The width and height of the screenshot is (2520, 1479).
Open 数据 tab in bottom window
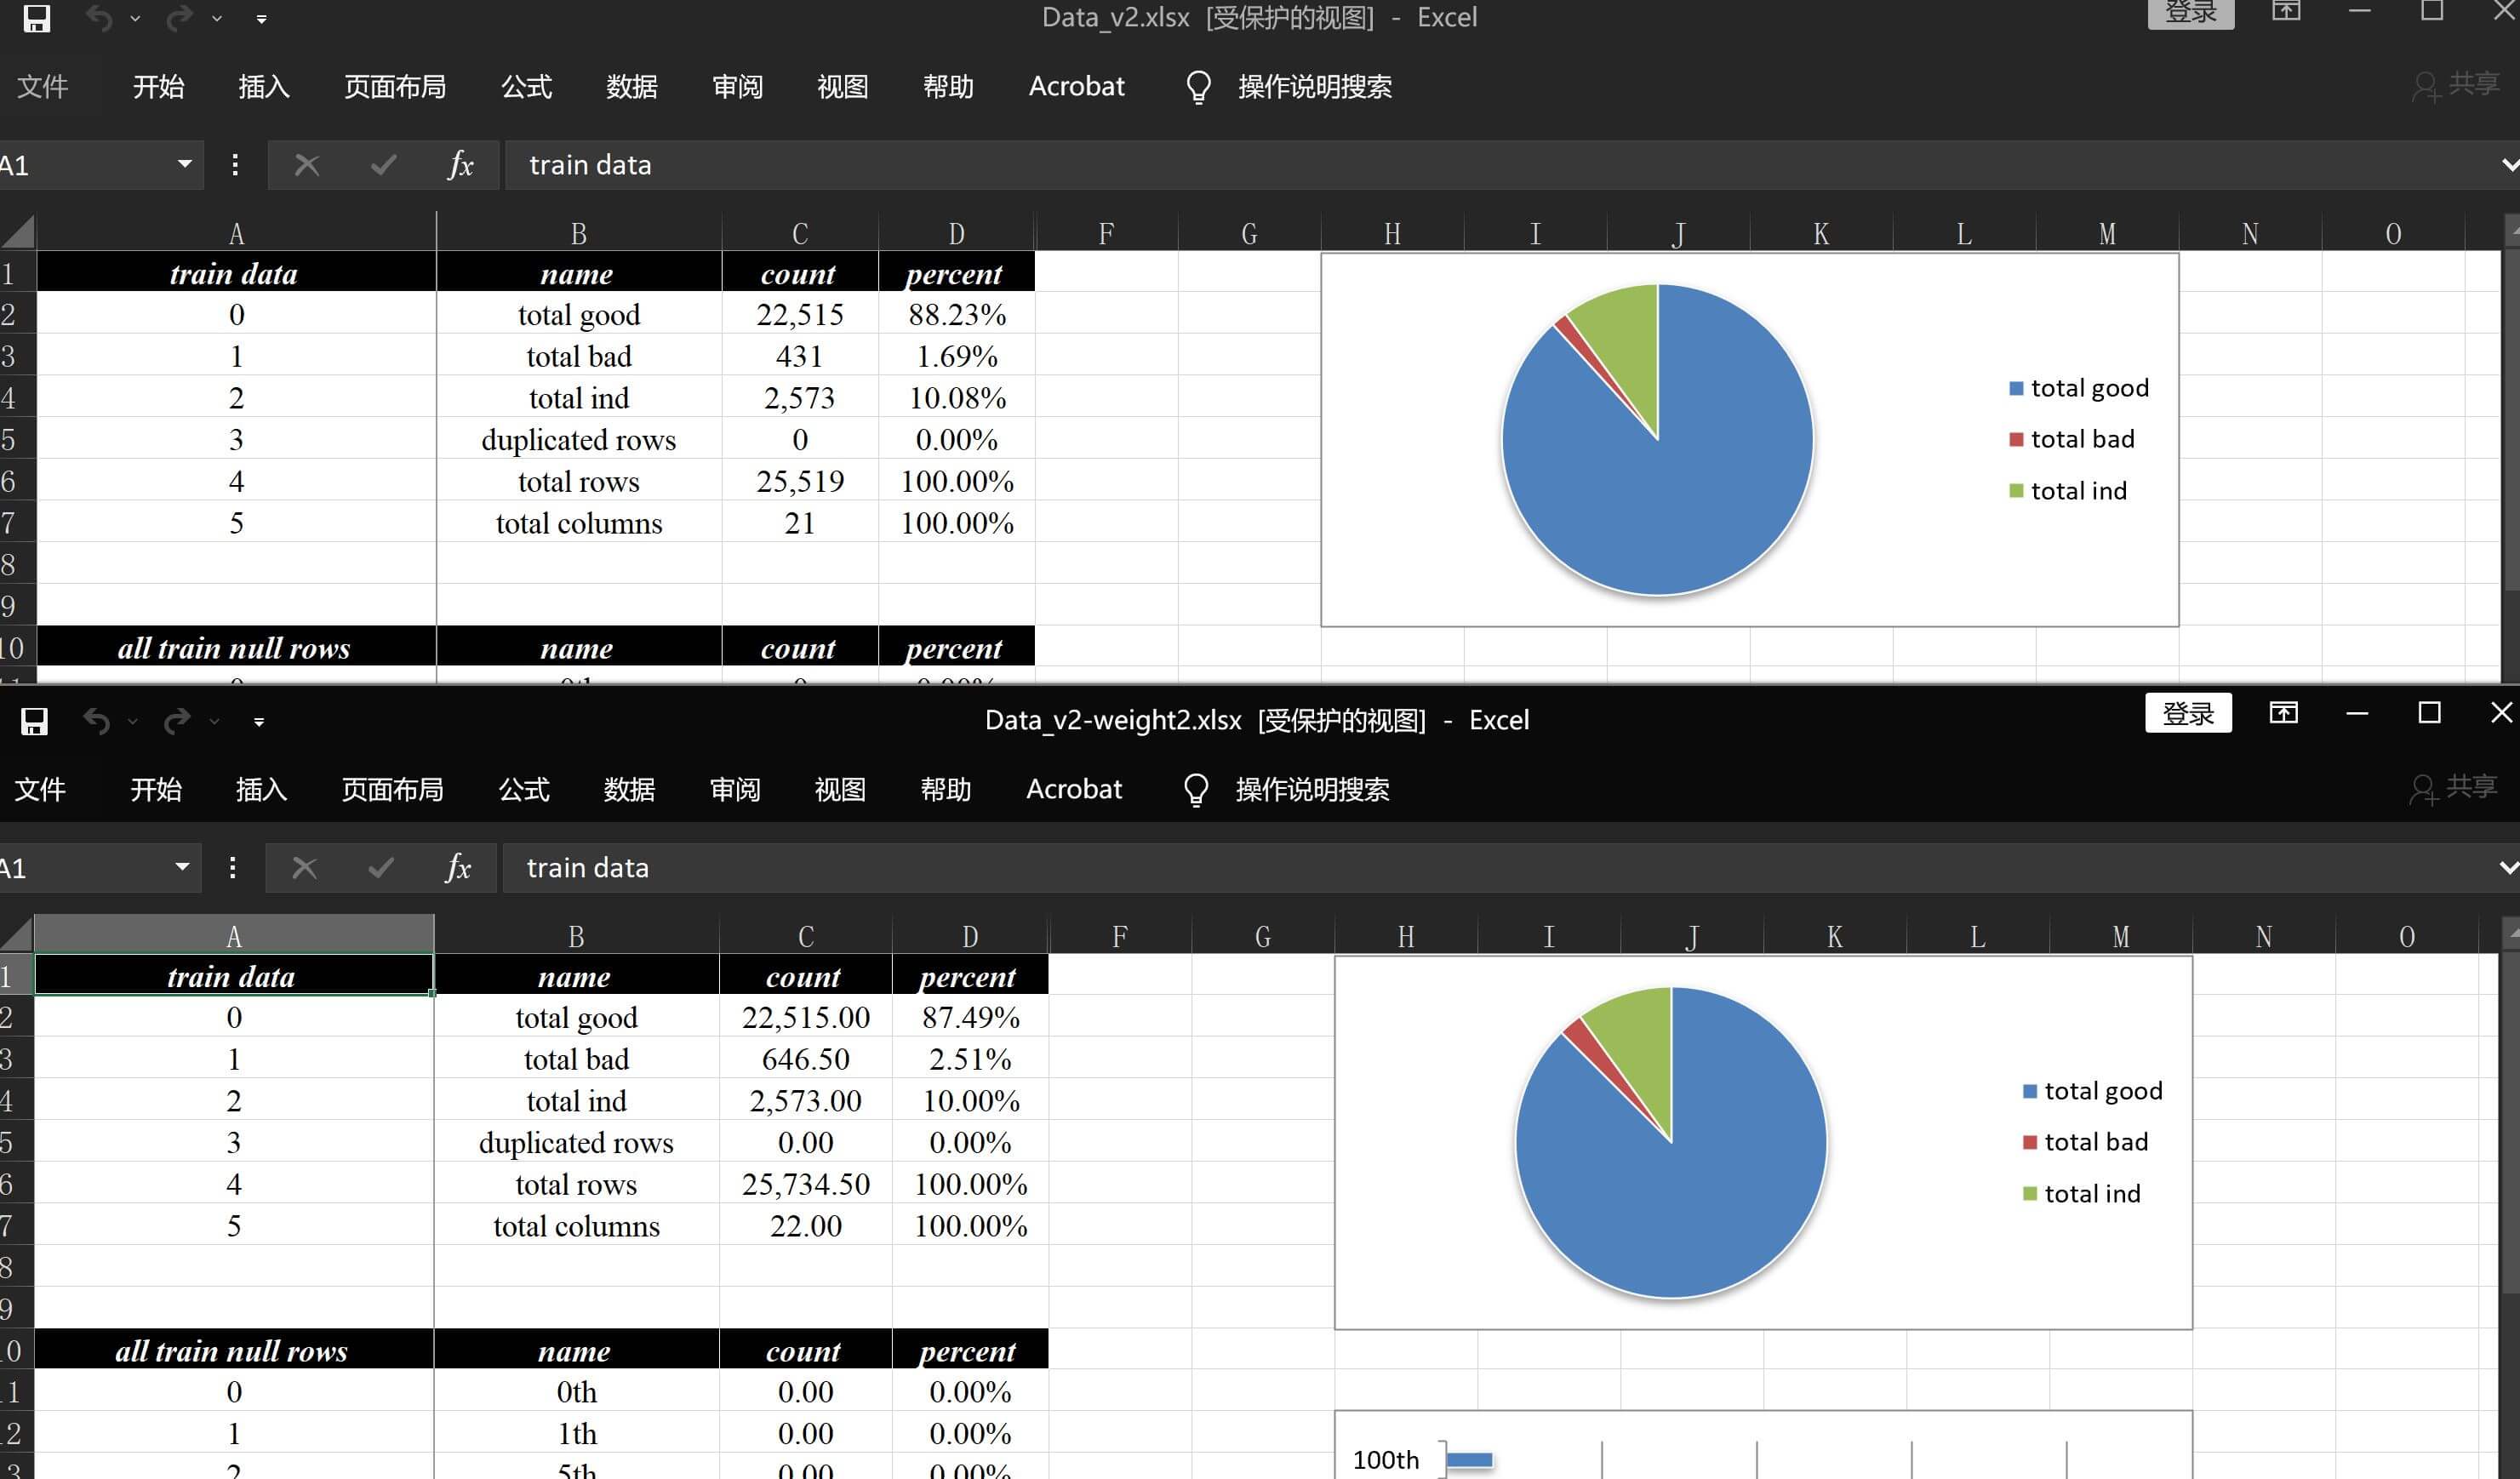coord(629,790)
